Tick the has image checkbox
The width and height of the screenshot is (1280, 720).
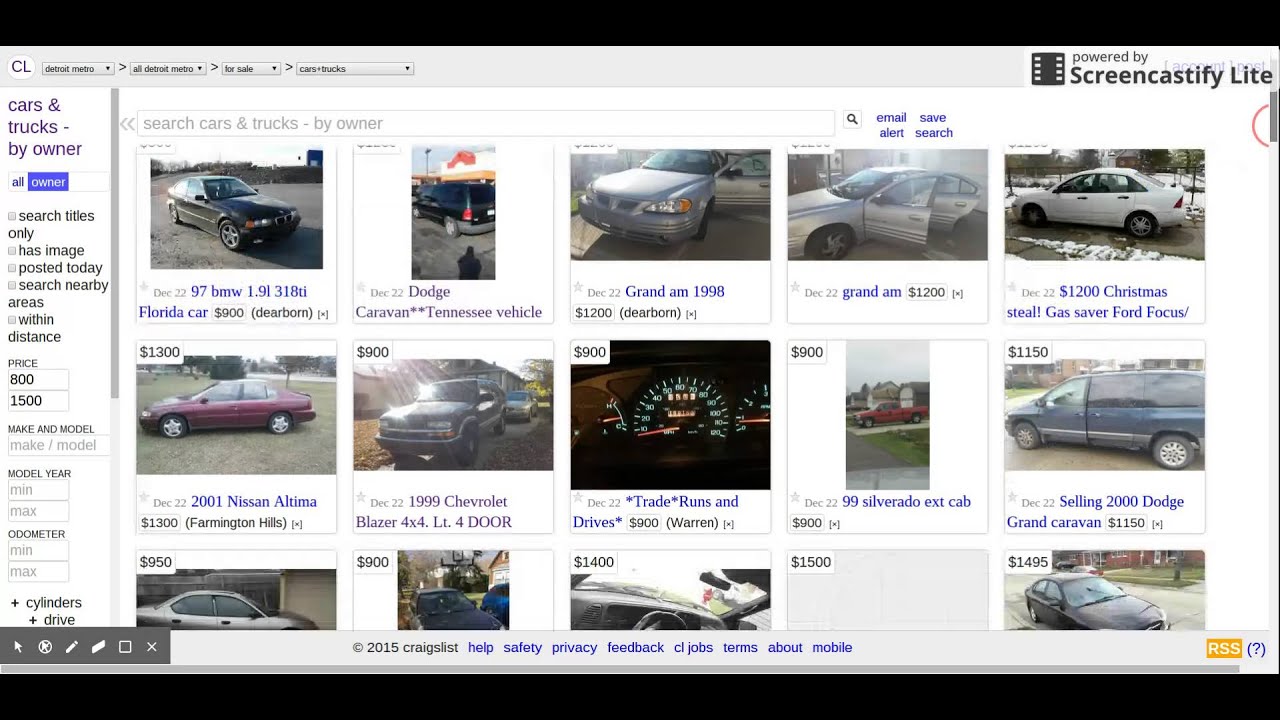point(12,251)
